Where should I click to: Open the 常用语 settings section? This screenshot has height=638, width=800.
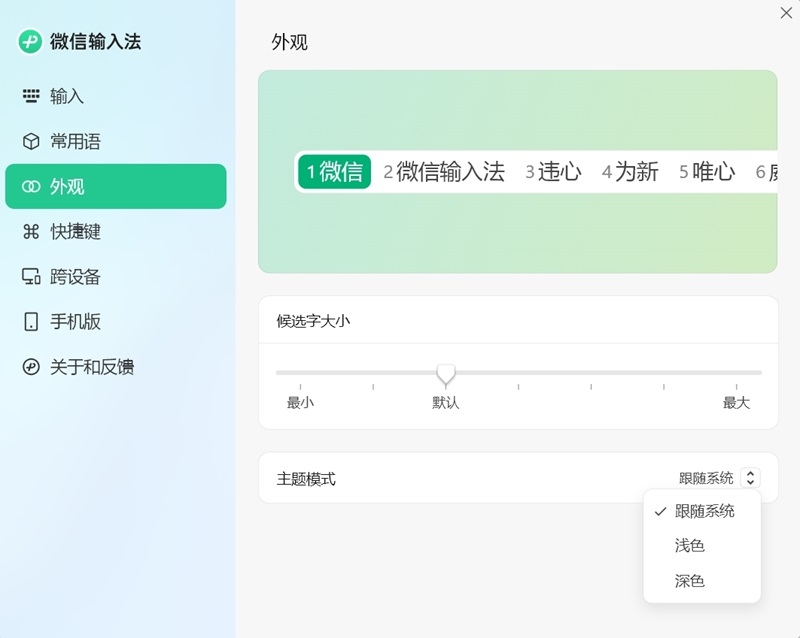(x=76, y=141)
